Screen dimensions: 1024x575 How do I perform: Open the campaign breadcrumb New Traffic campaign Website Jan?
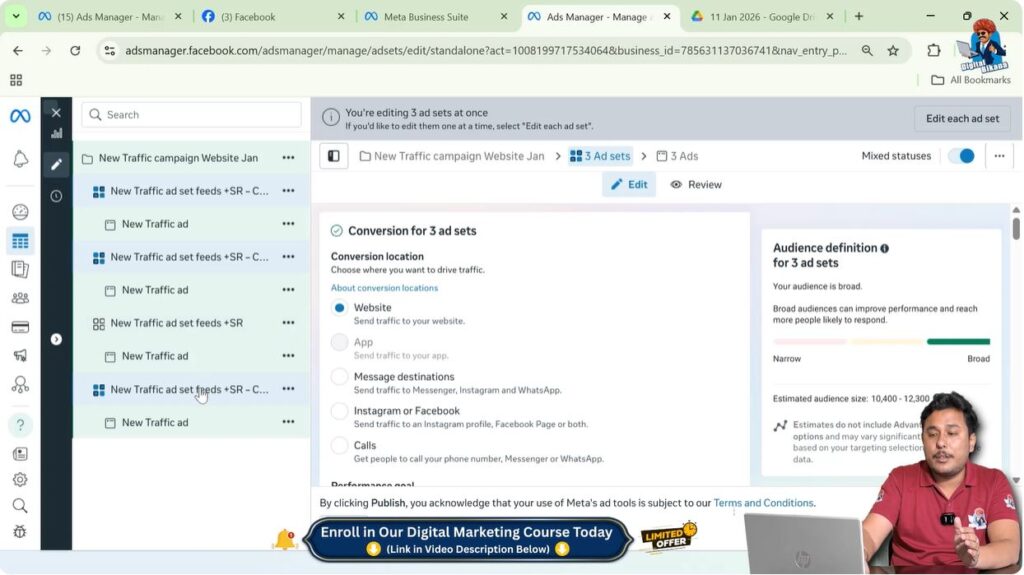[451, 156]
